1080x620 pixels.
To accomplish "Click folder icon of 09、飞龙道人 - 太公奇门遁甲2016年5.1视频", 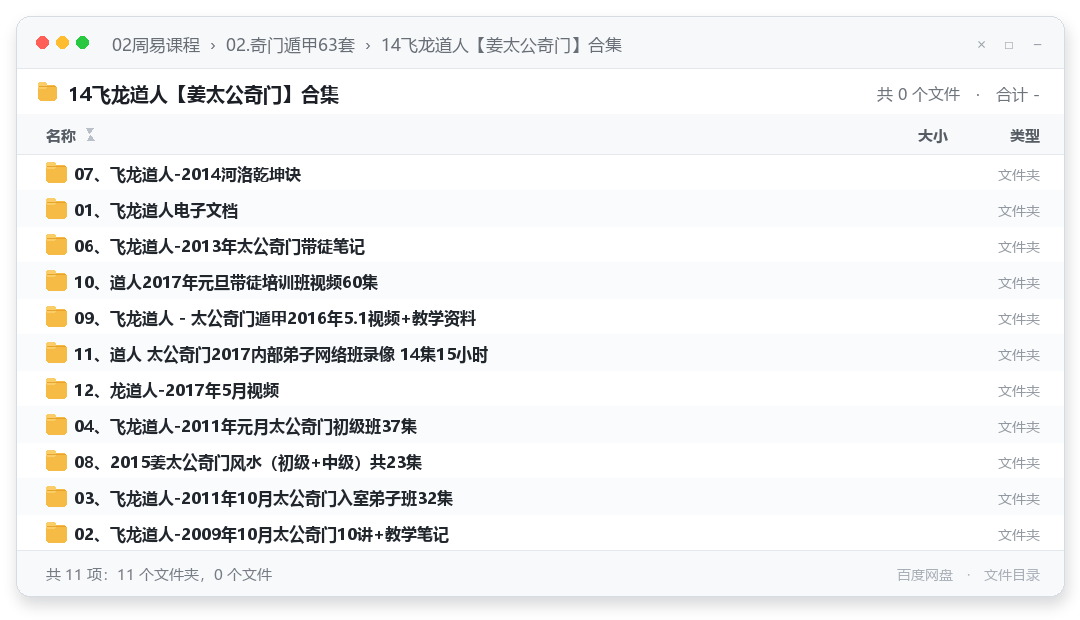I will 56,318.
